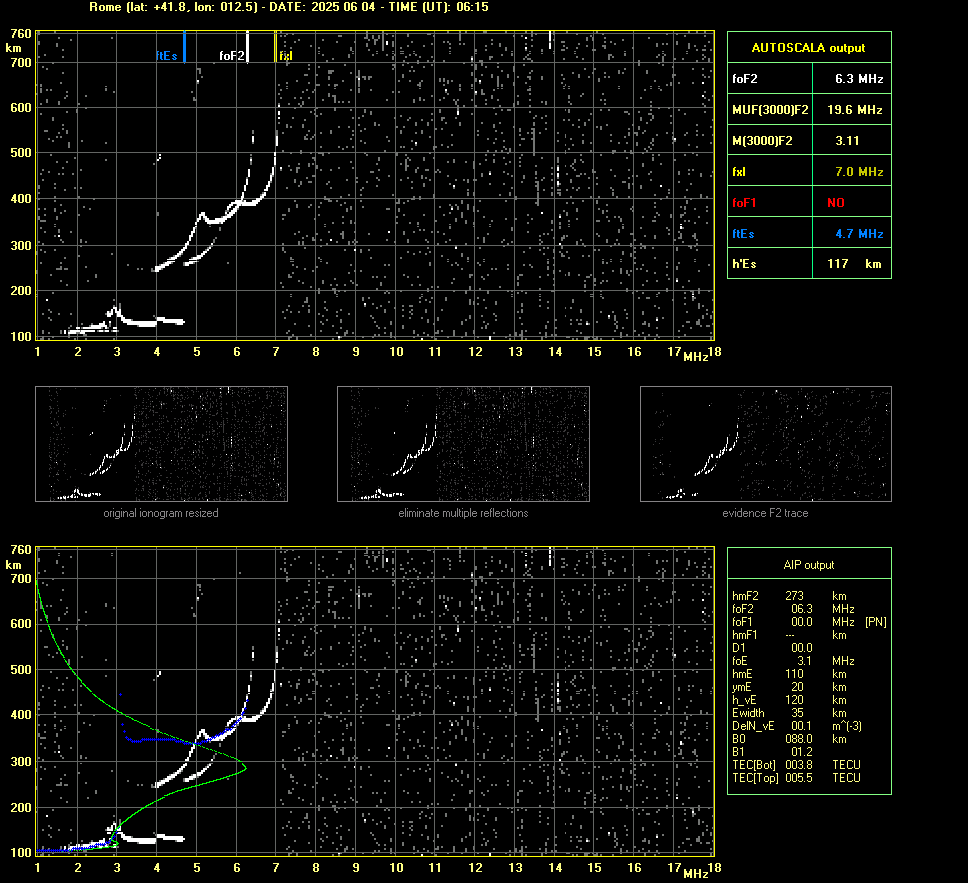Screen dimensions: 968x883
Task: Click the hmF1 row label
Action: (x=745, y=635)
